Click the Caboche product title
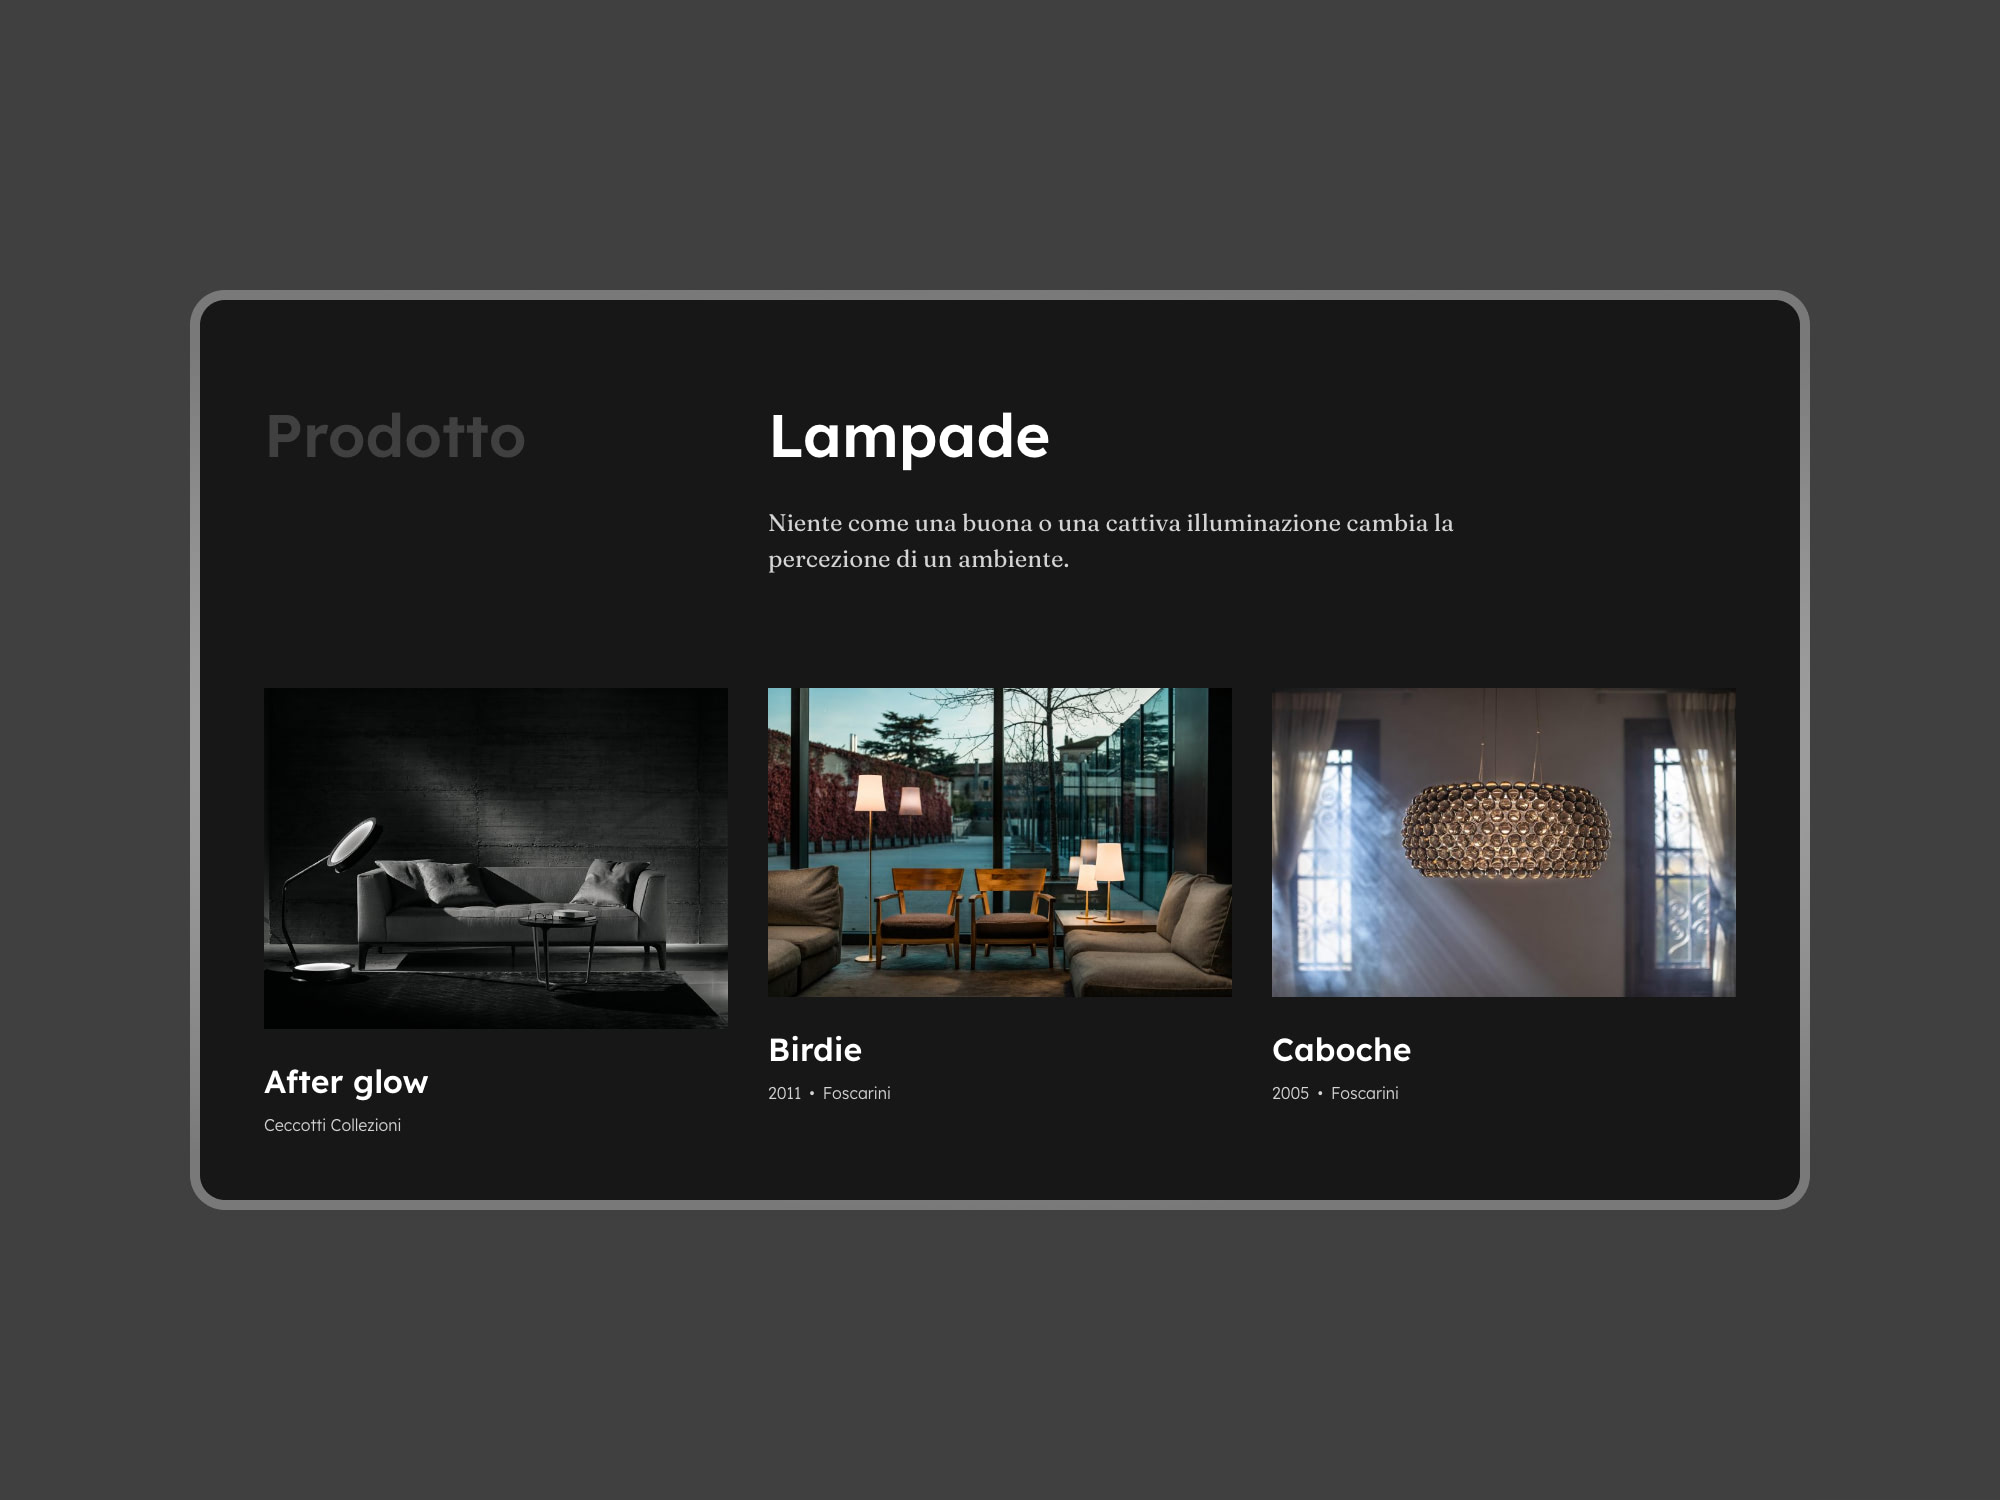The height and width of the screenshot is (1500, 2000). 1341,1050
